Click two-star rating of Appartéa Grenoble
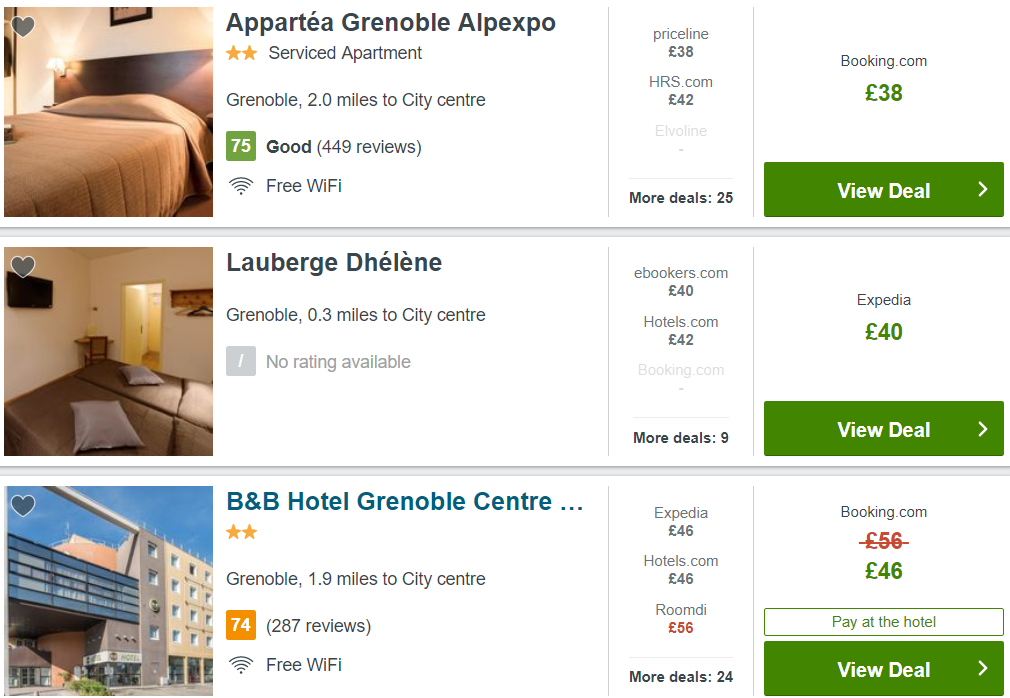1010x698 pixels. [x=242, y=53]
